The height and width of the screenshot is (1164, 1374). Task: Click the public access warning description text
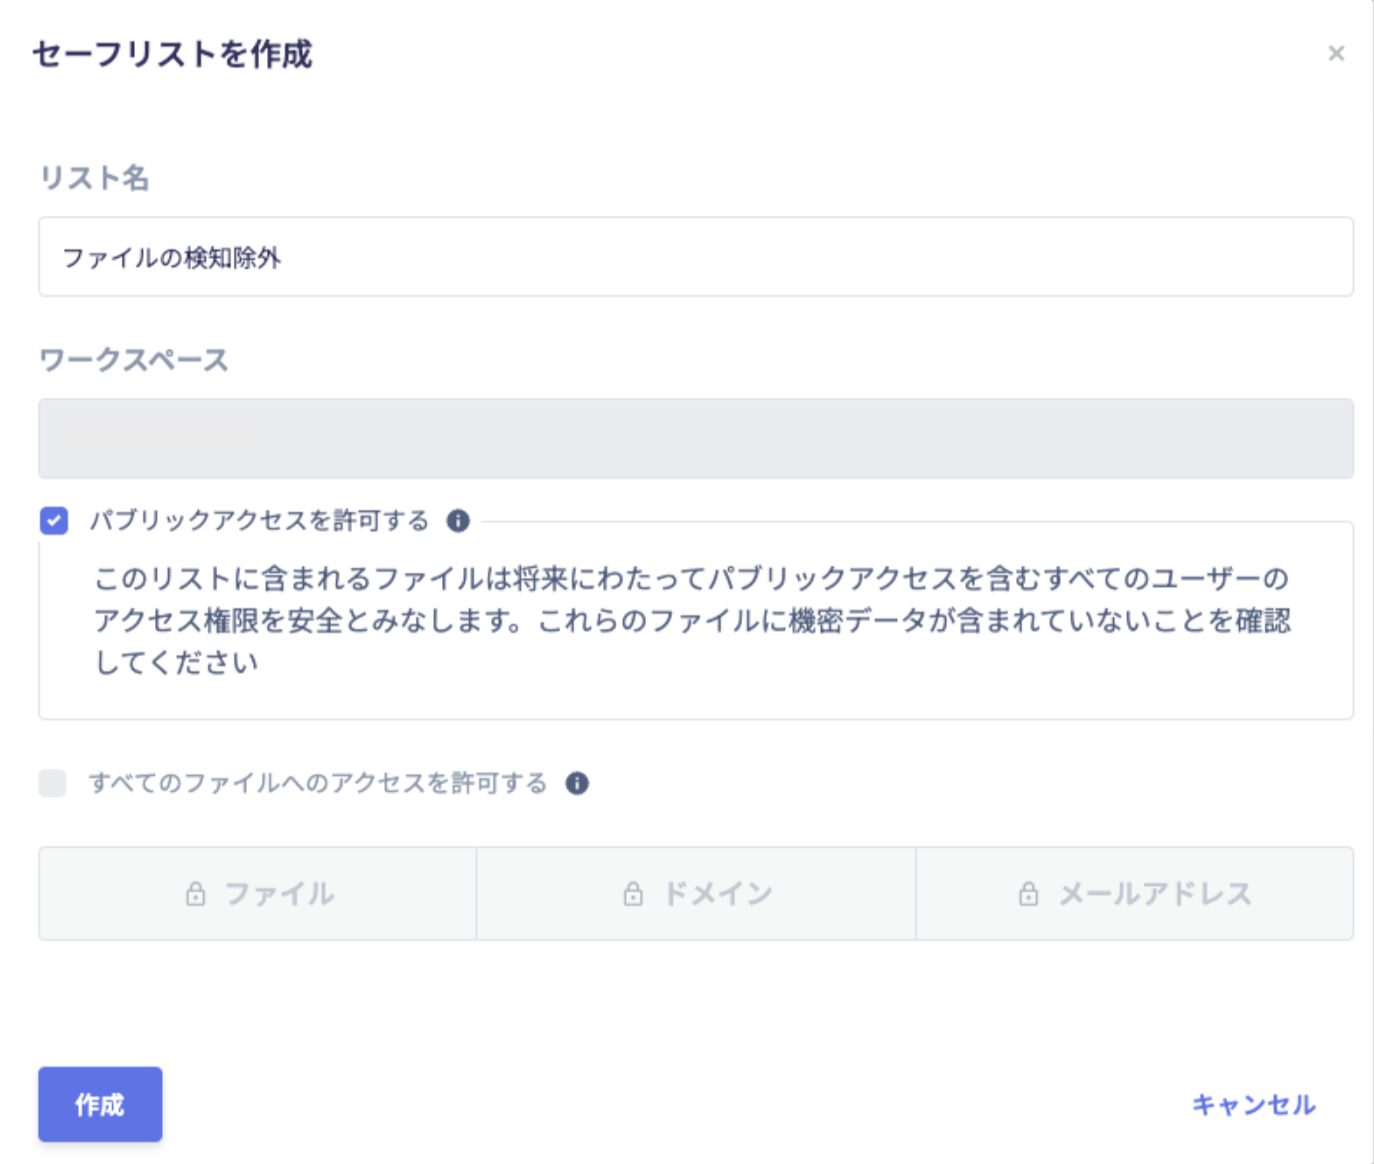tap(692, 620)
